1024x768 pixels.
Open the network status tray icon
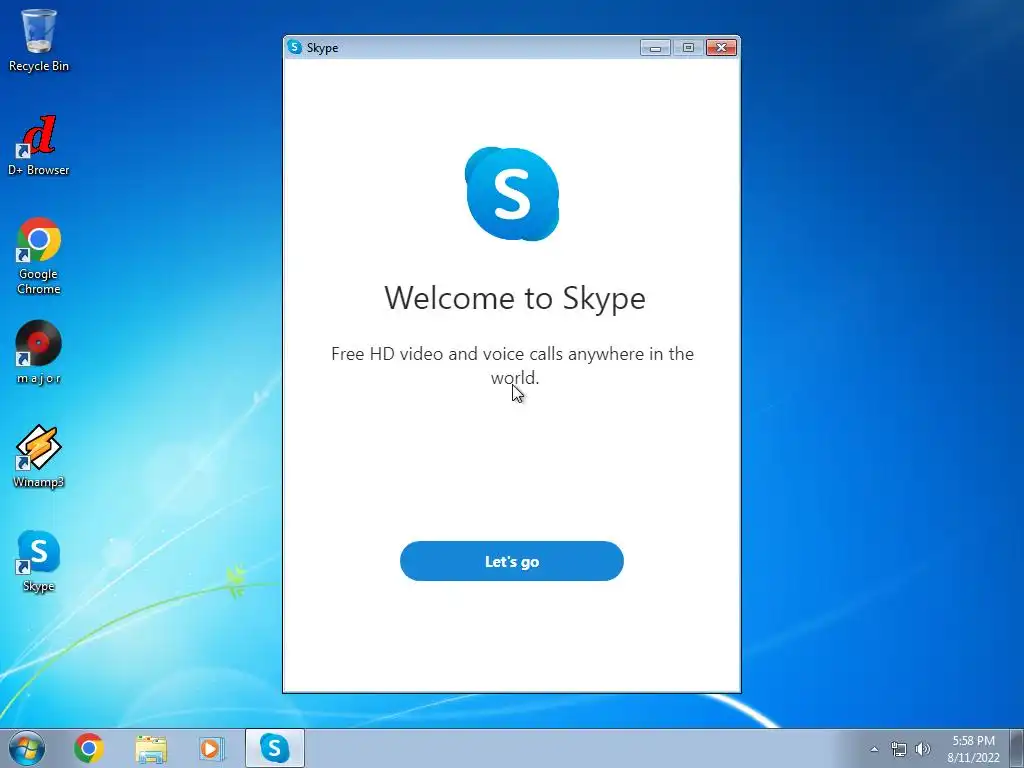pos(899,749)
